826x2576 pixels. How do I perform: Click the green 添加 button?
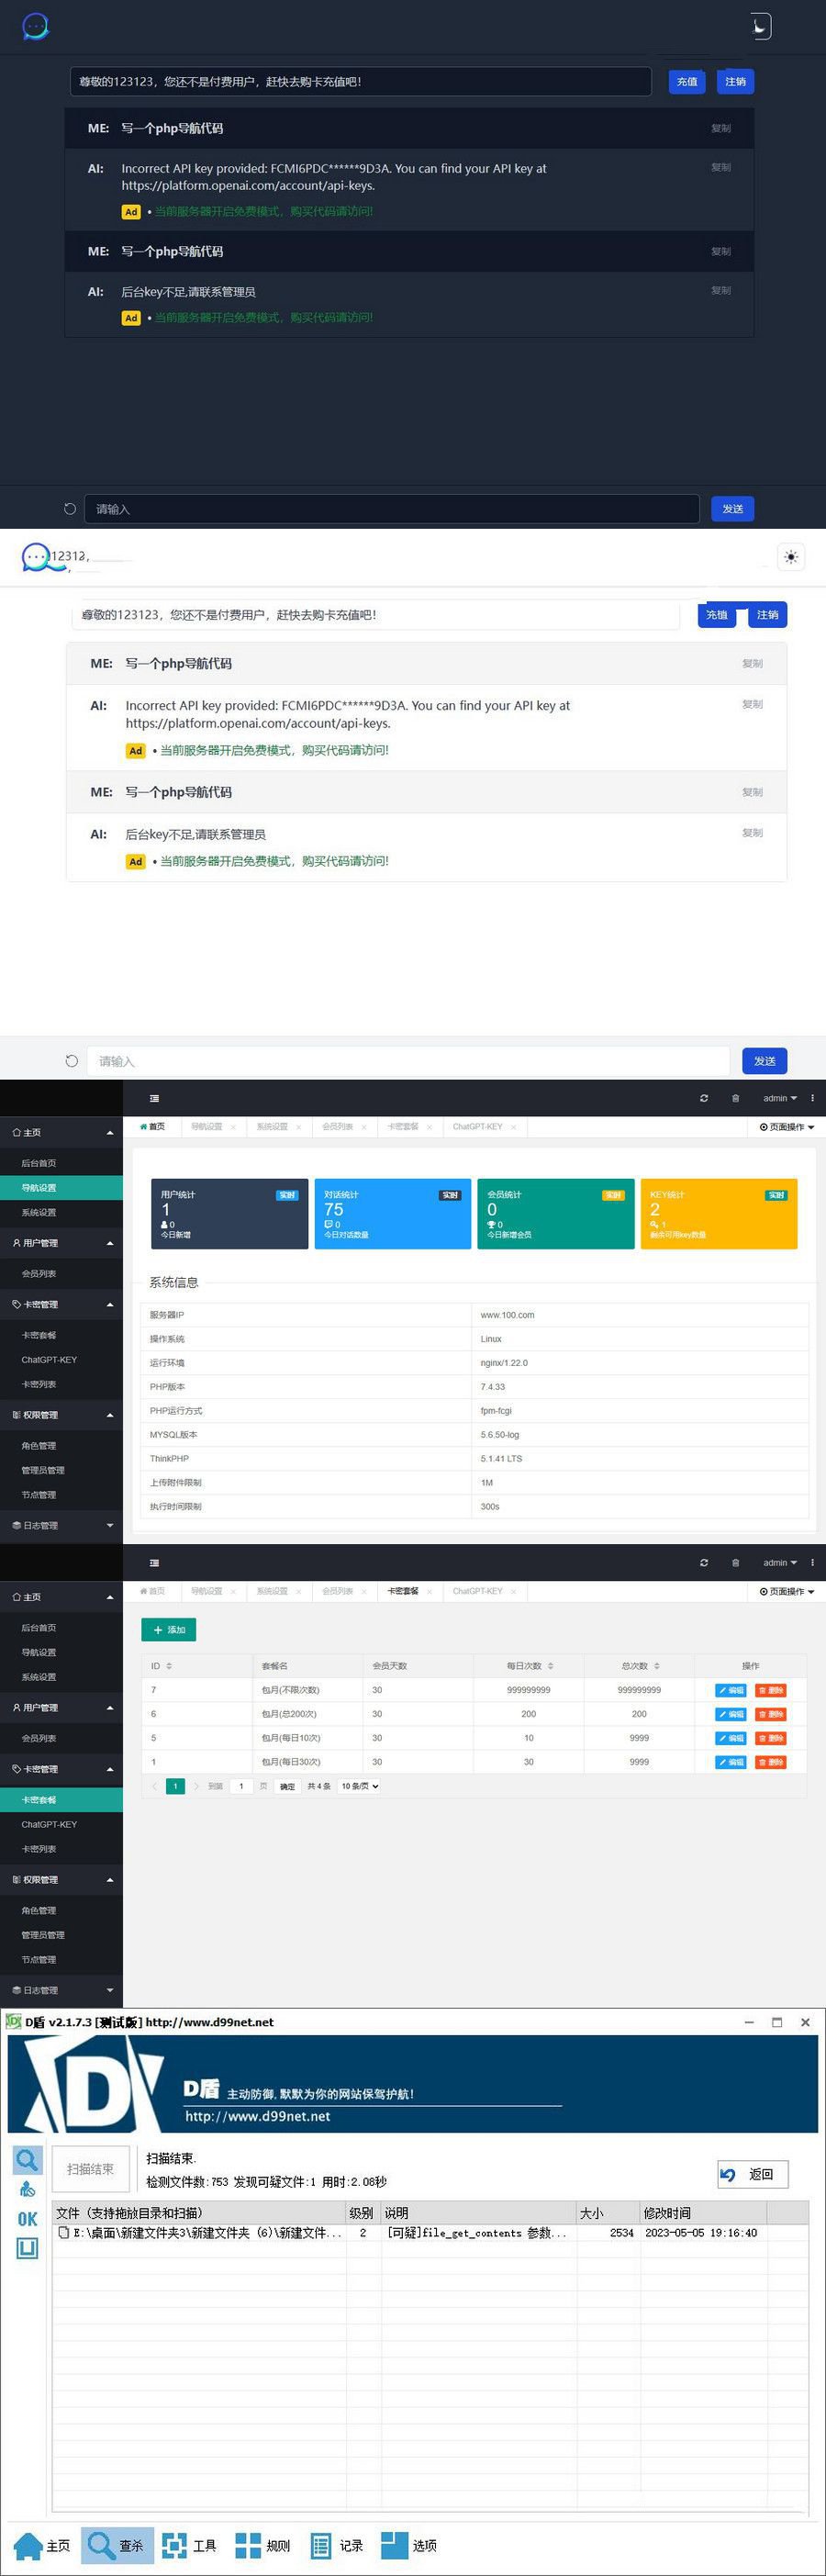[168, 1630]
